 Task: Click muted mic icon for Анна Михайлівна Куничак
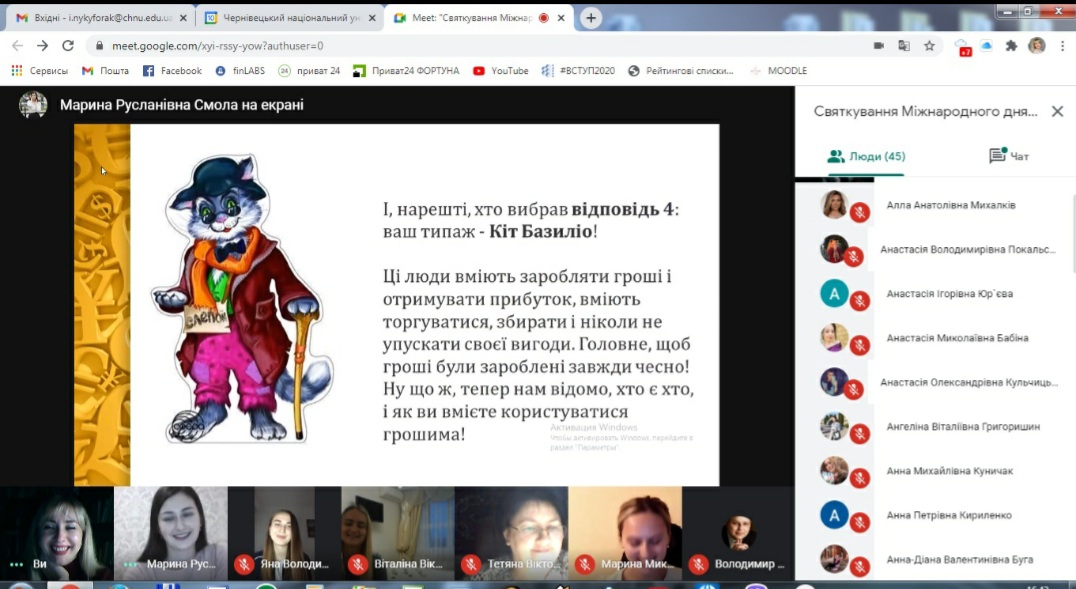pyautogui.click(x=859, y=478)
